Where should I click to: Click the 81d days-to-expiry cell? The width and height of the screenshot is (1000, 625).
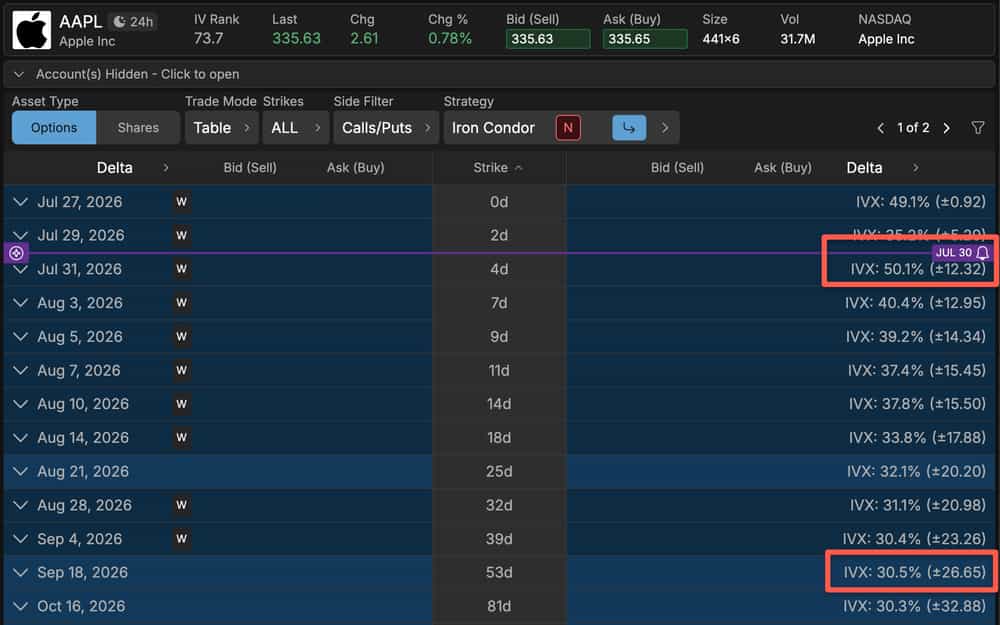(x=499, y=606)
